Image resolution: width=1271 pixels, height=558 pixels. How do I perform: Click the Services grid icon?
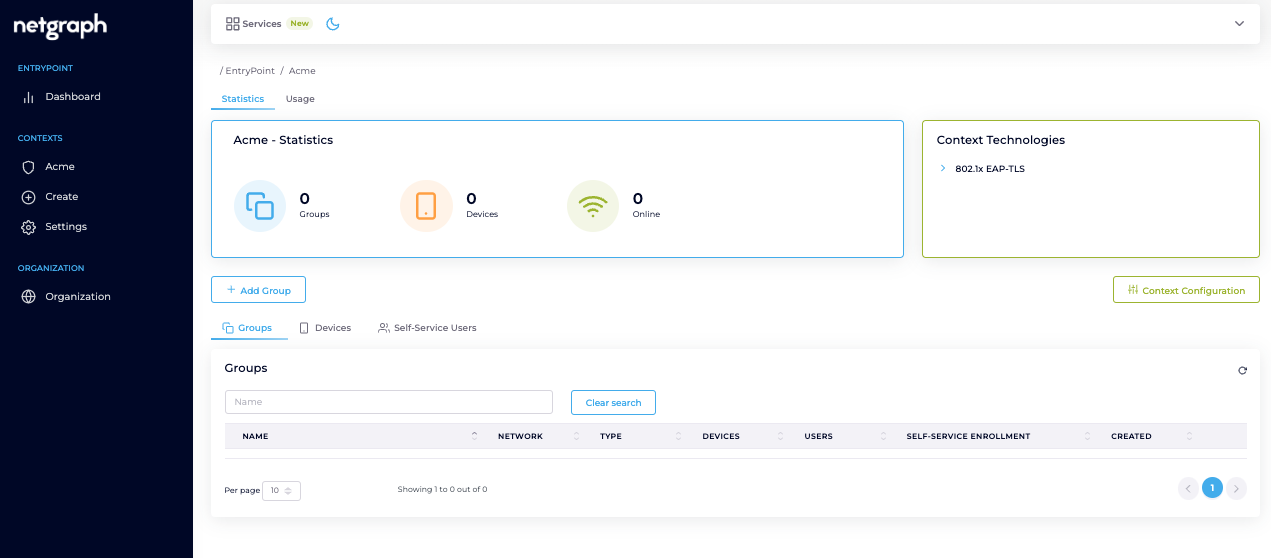click(x=232, y=23)
